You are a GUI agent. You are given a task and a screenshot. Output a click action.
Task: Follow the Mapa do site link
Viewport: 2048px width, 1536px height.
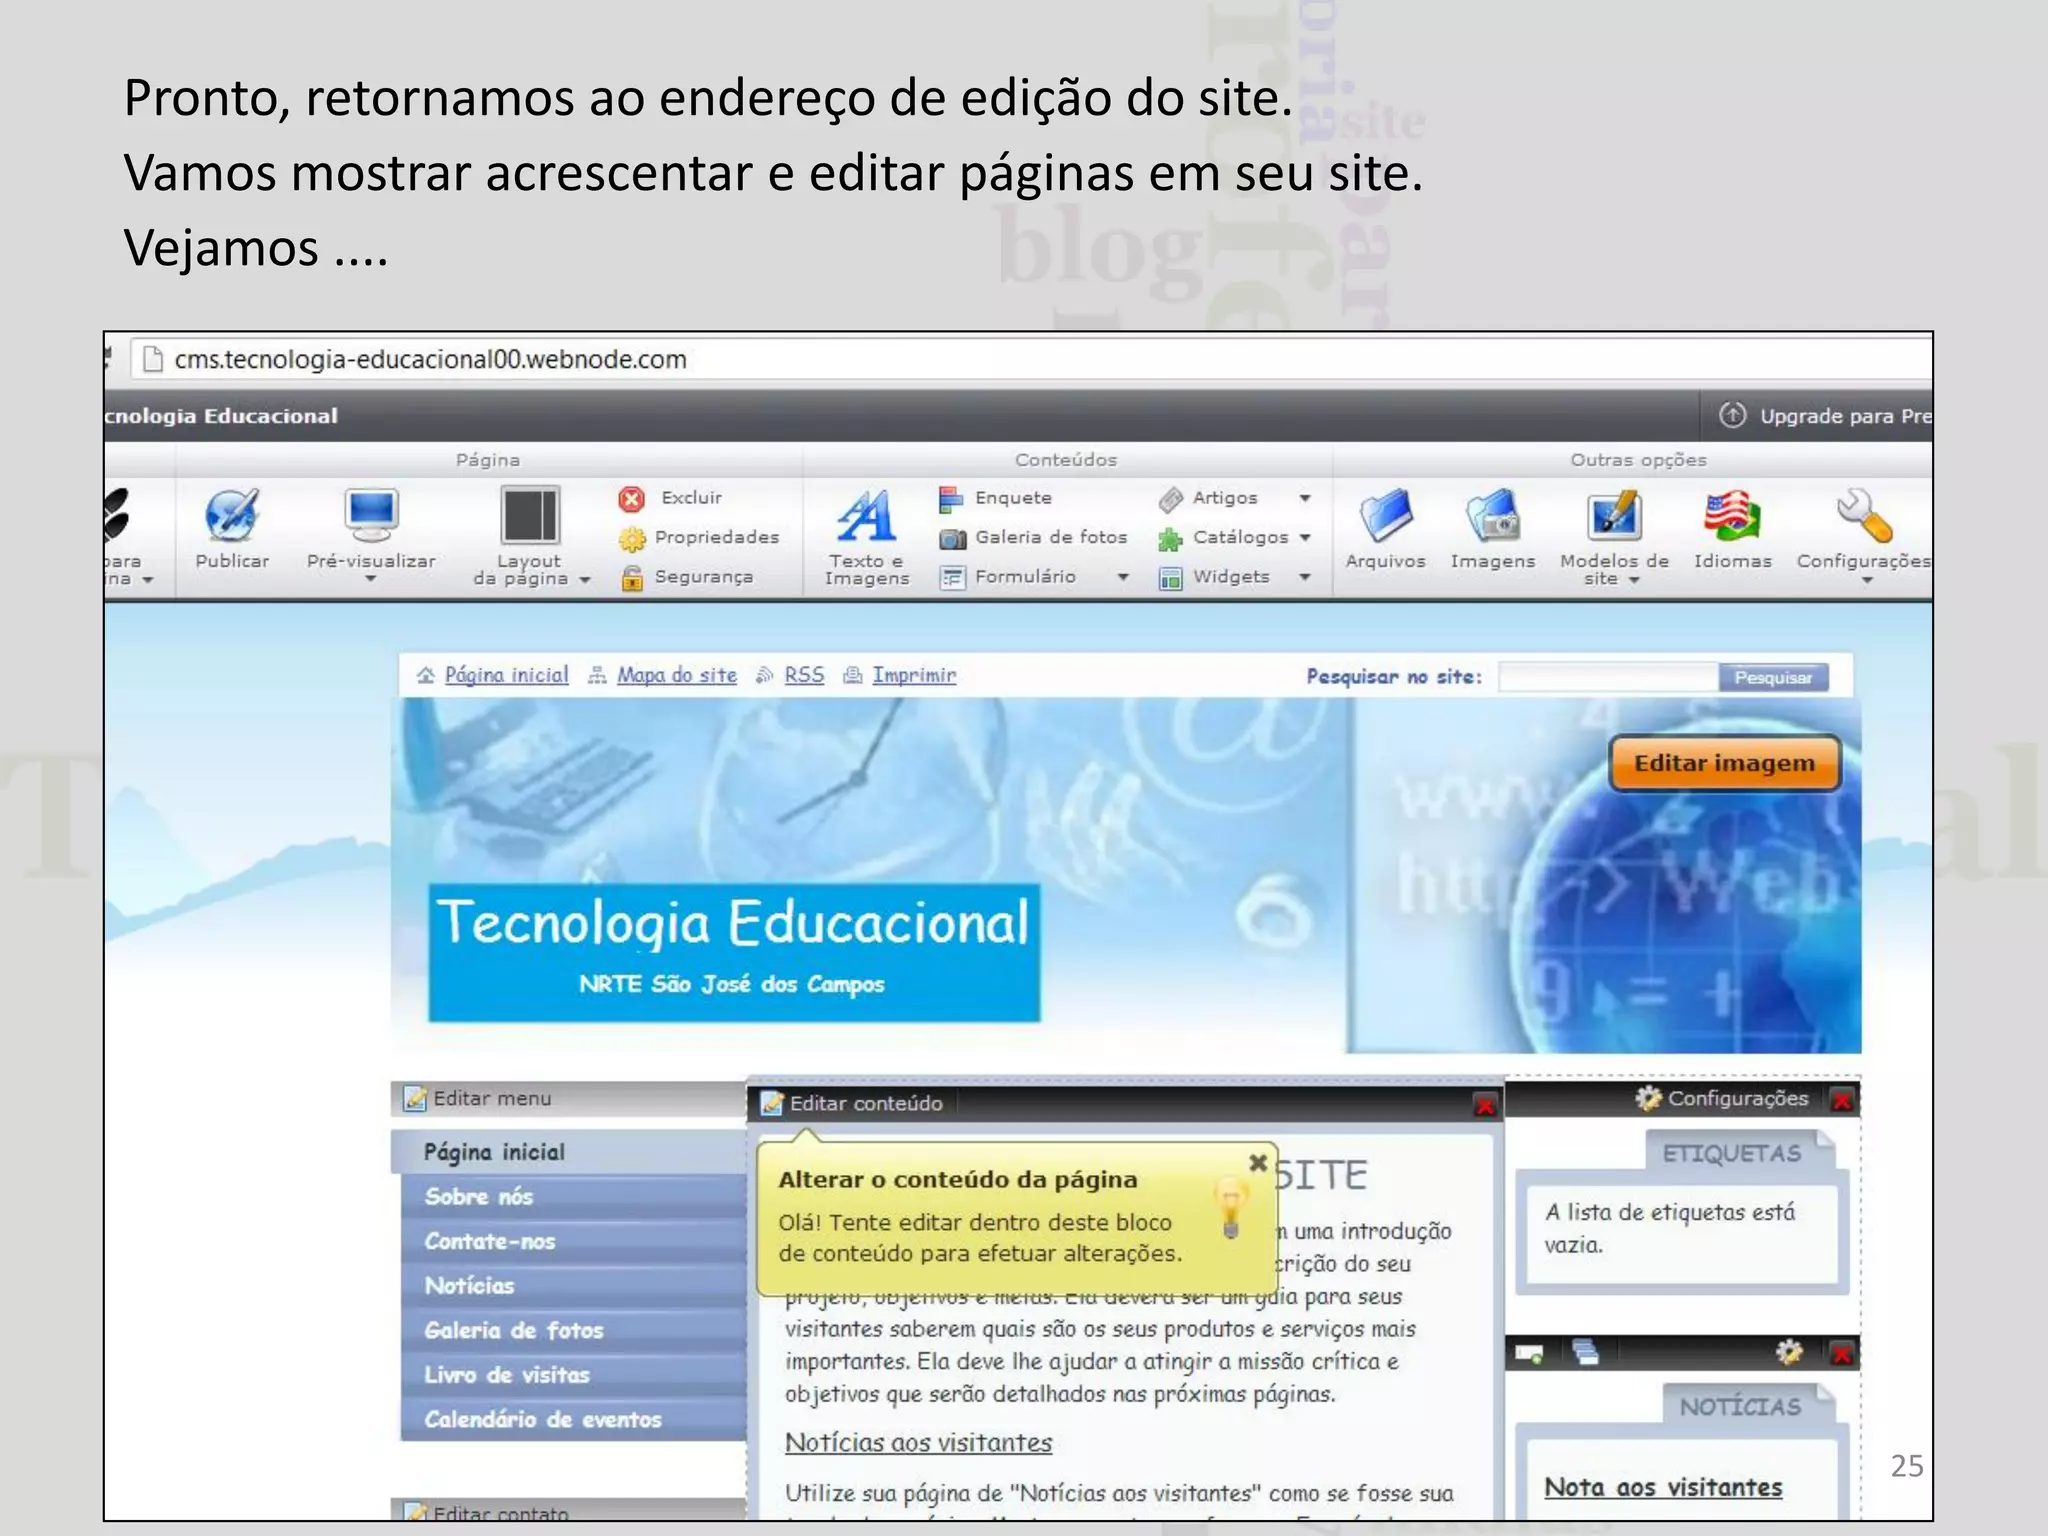[676, 675]
